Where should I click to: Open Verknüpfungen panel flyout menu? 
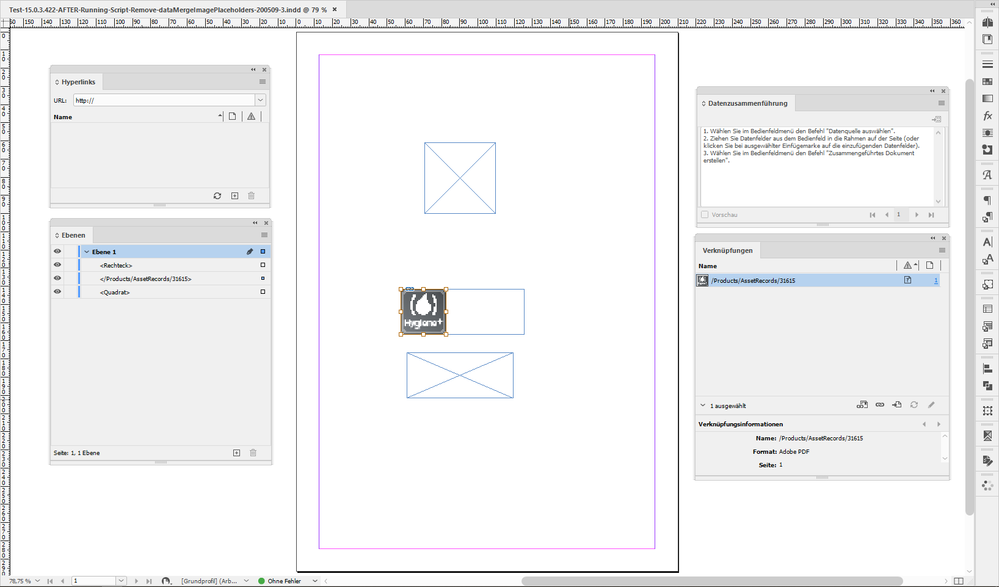click(x=942, y=250)
